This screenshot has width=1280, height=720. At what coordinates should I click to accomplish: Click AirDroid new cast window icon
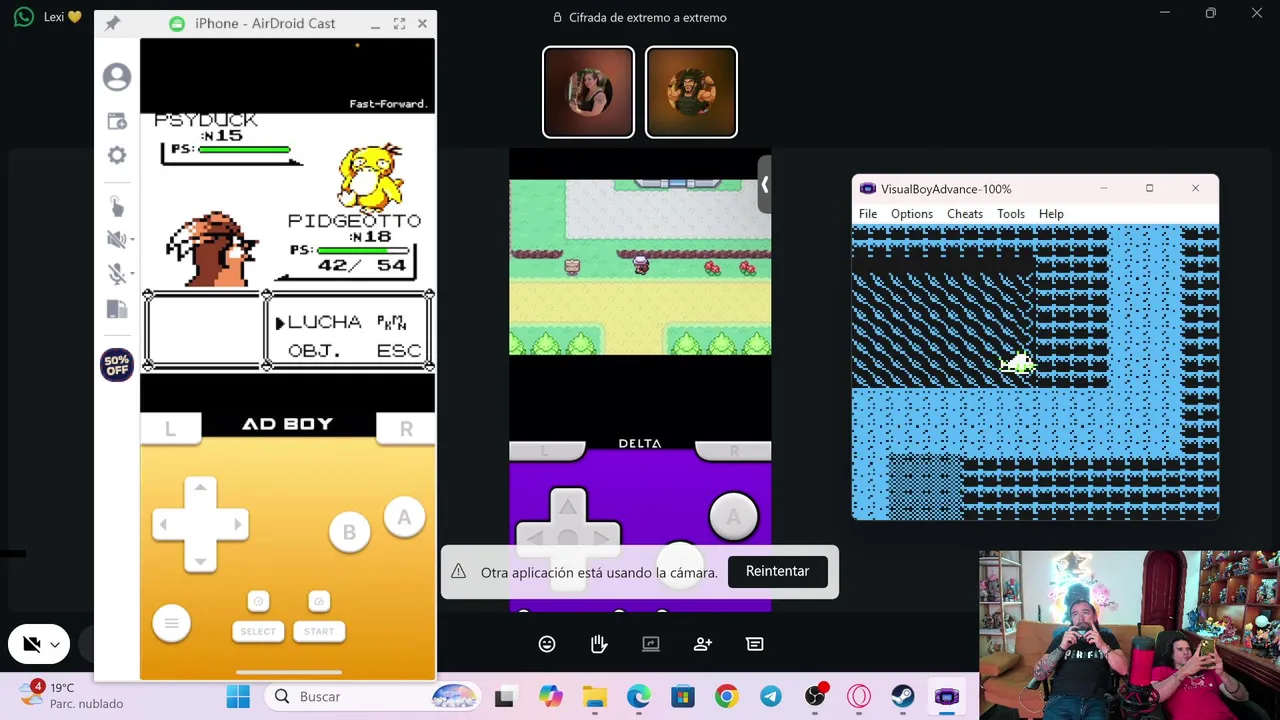[117, 121]
